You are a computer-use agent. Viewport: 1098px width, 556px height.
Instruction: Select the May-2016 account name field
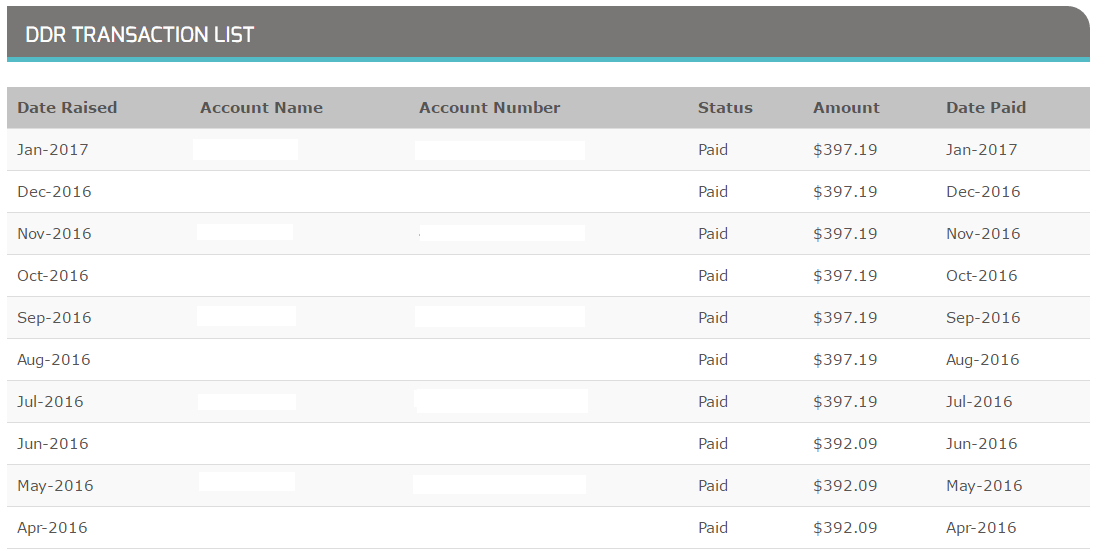point(246,482)
